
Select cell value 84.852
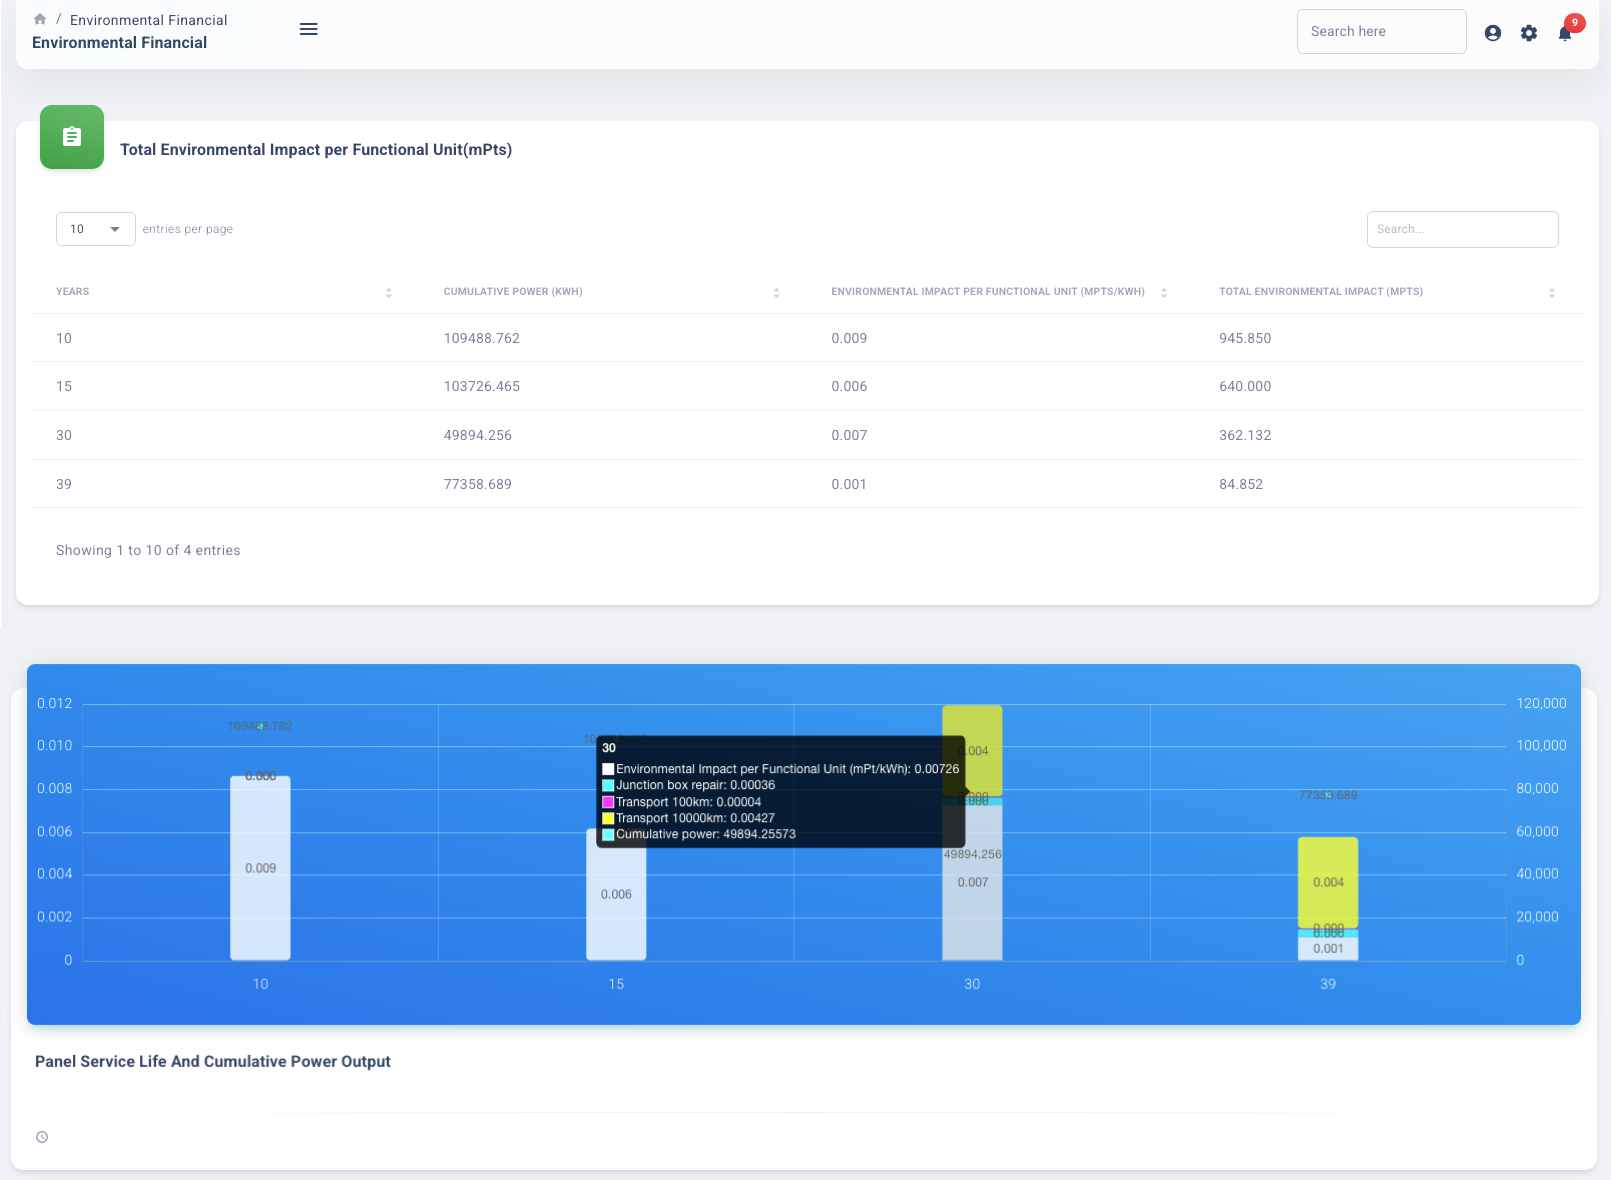[1241, 484]
